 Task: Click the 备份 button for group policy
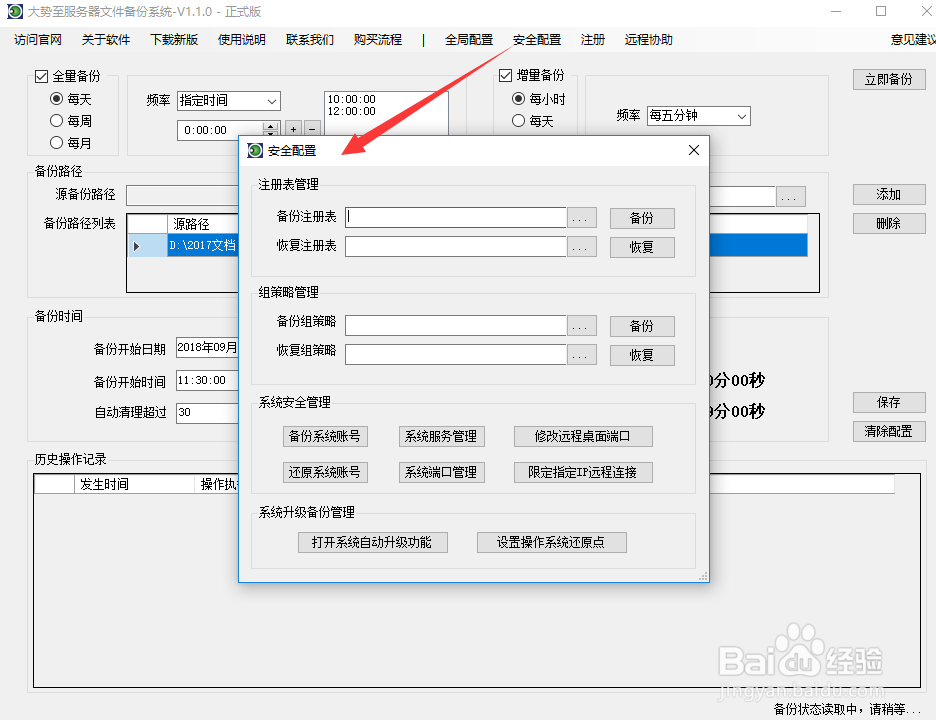[642, 326]
